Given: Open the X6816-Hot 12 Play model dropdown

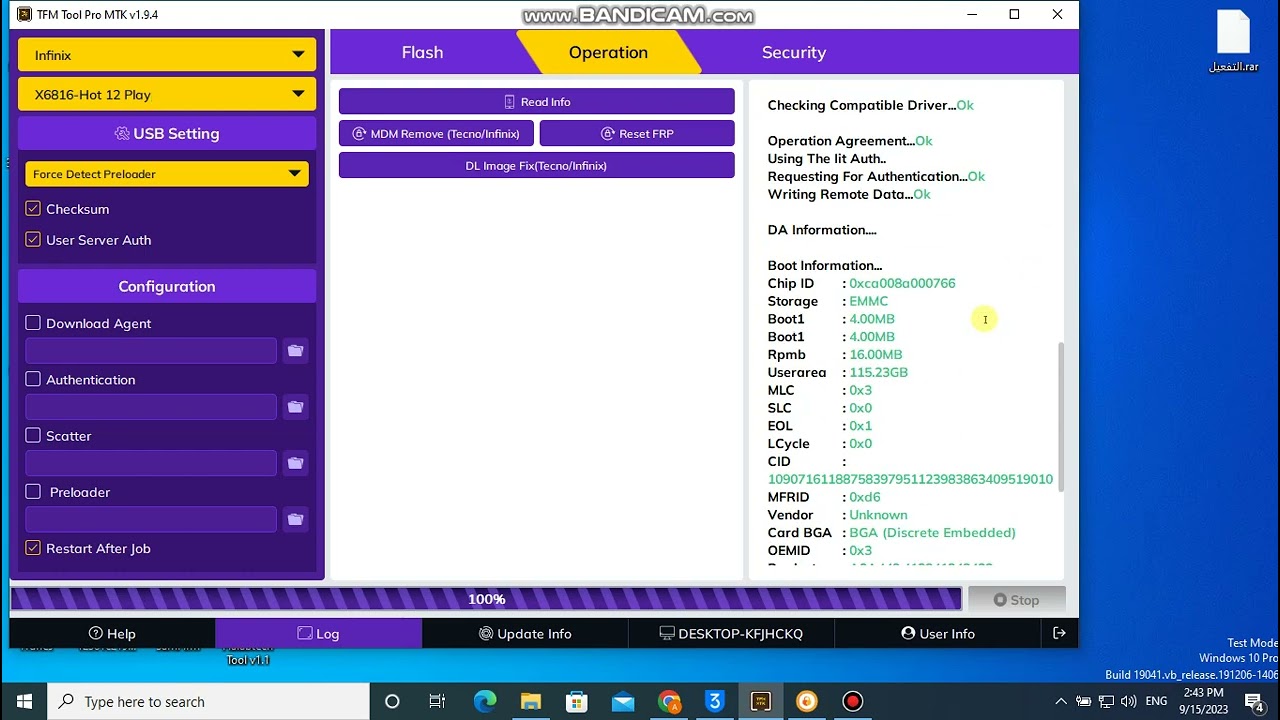Looking at the screenshot, I should (x=167, y=94).
